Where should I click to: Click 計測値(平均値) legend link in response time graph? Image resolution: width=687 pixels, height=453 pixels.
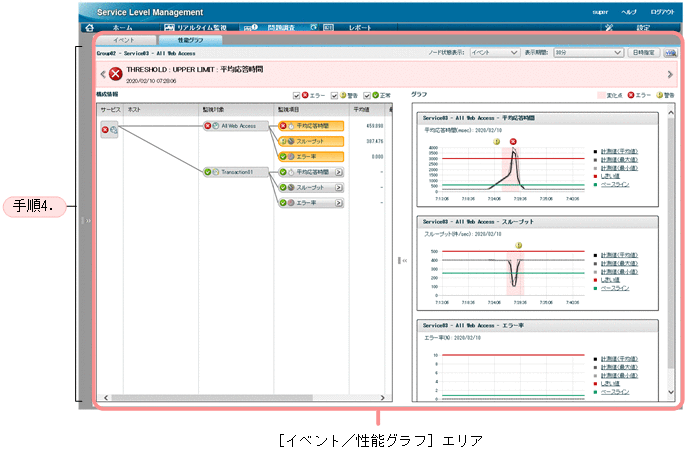click(619, 152)
